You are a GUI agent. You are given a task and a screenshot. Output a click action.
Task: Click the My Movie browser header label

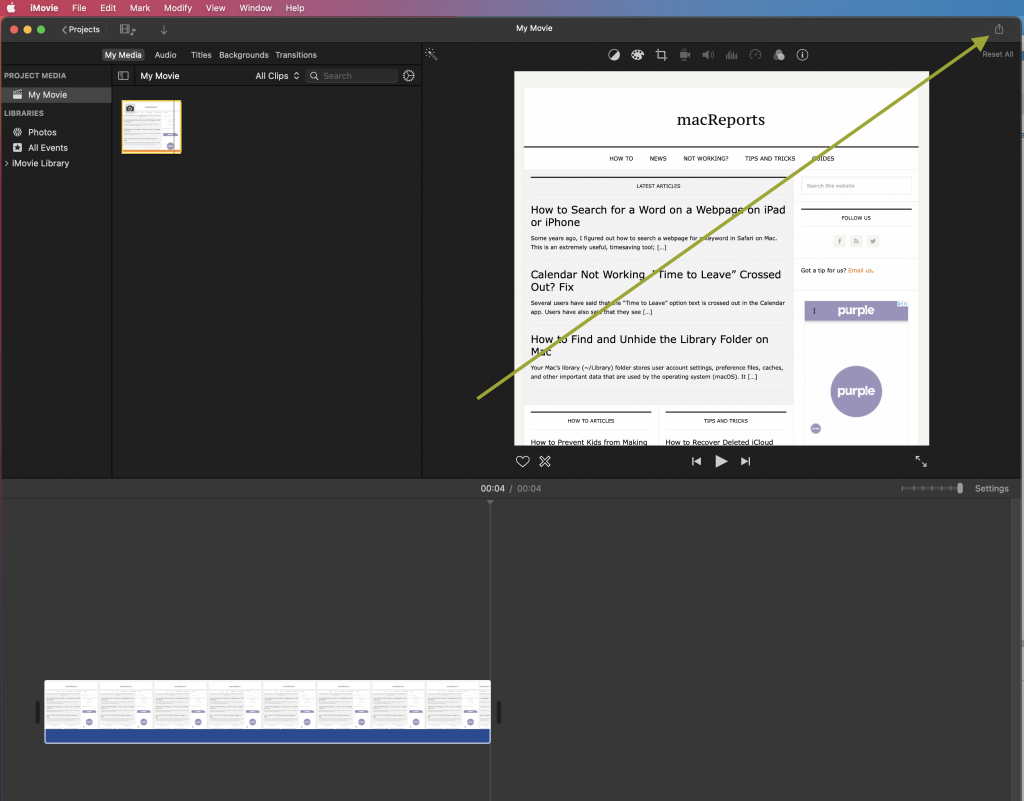(160, 76)
